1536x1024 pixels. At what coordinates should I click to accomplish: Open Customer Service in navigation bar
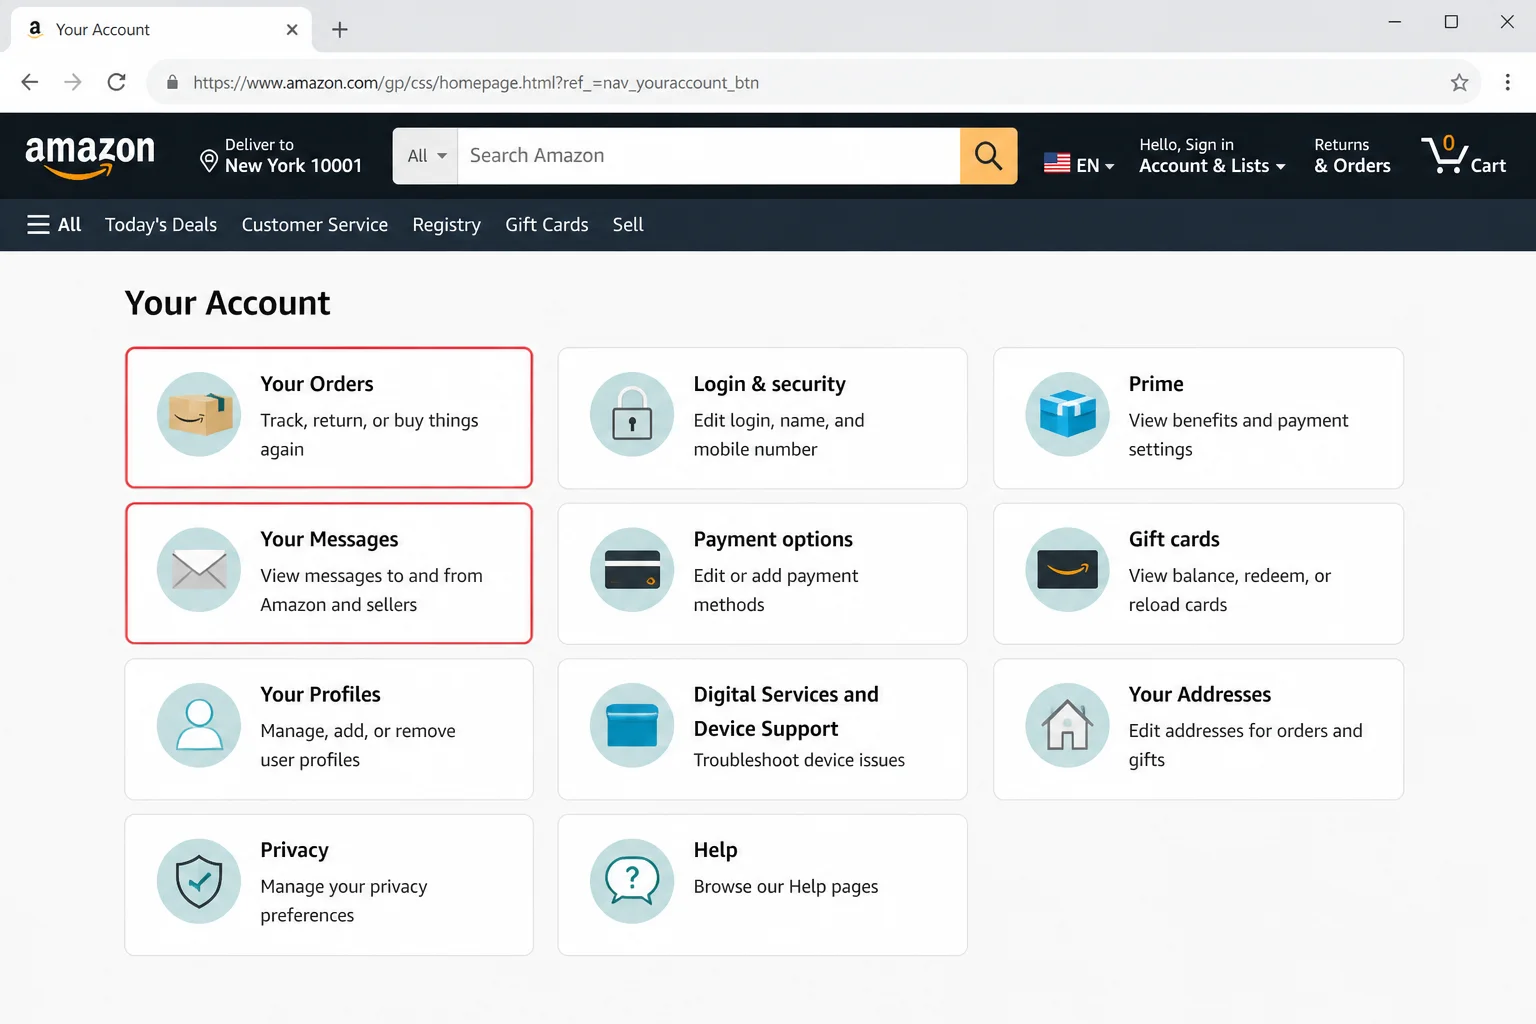pyautogui.click(x=315, y=225)
